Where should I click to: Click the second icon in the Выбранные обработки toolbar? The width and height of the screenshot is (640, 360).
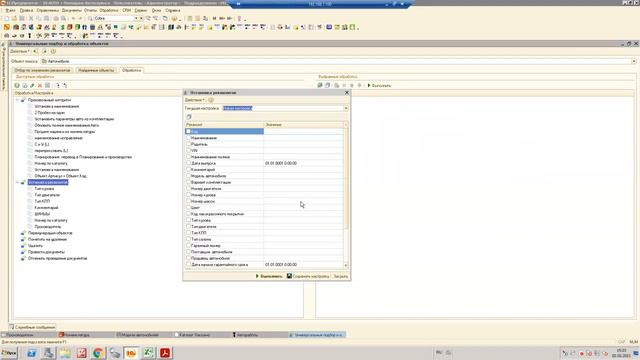[x=327, y=85]
